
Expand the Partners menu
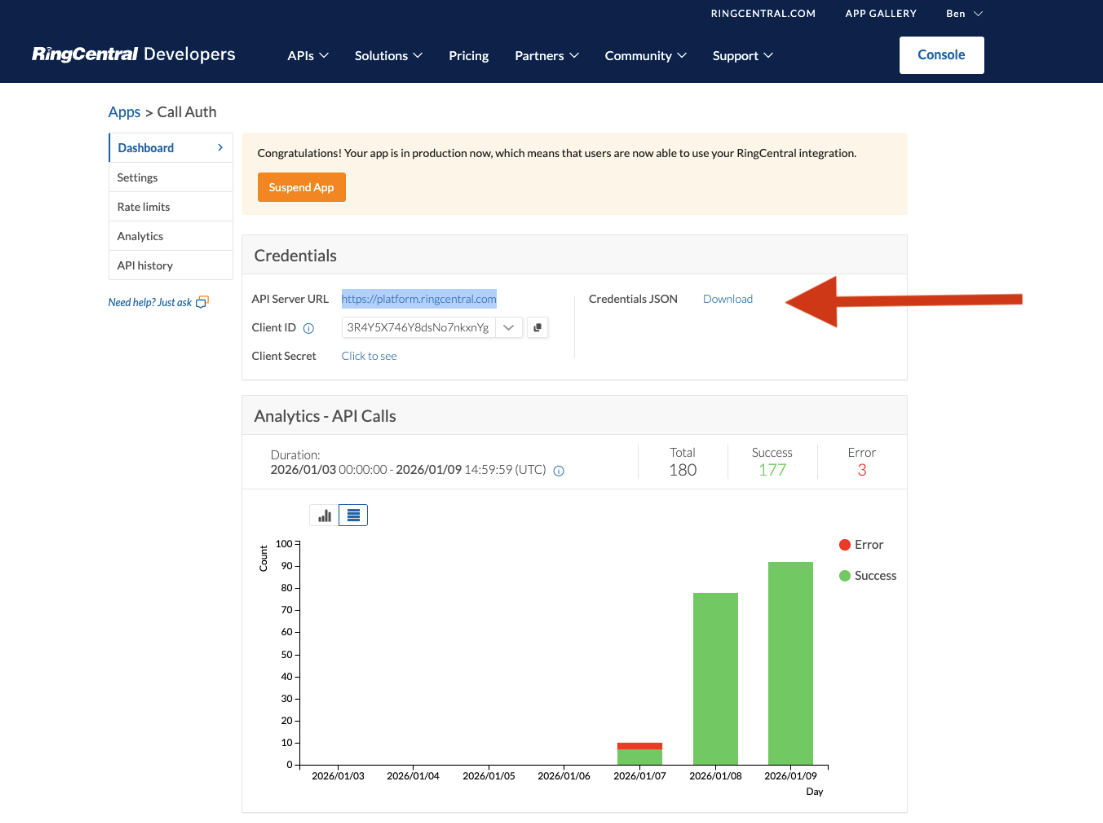click(547, 56)
